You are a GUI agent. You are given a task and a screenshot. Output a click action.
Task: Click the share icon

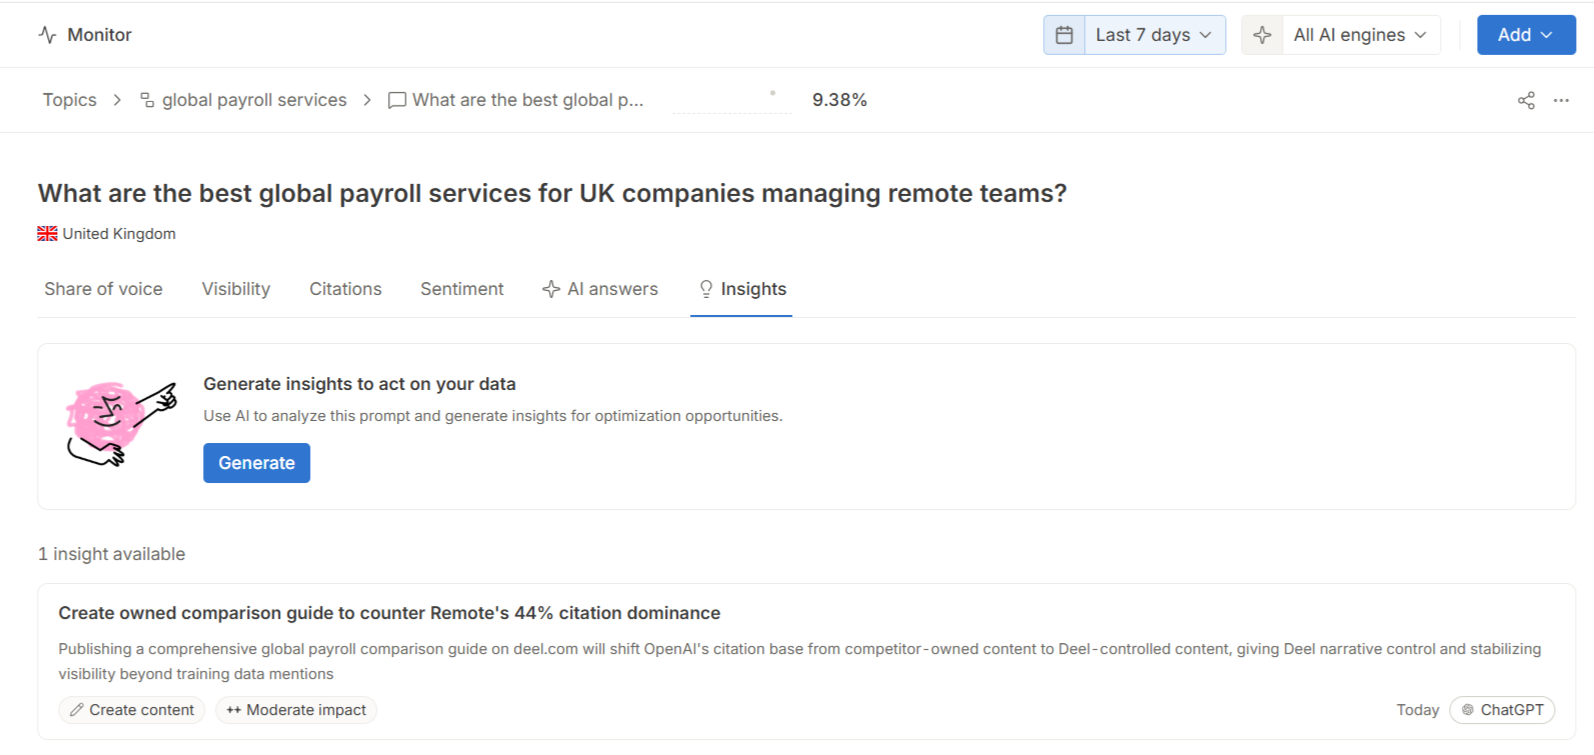coord(1526,100)
